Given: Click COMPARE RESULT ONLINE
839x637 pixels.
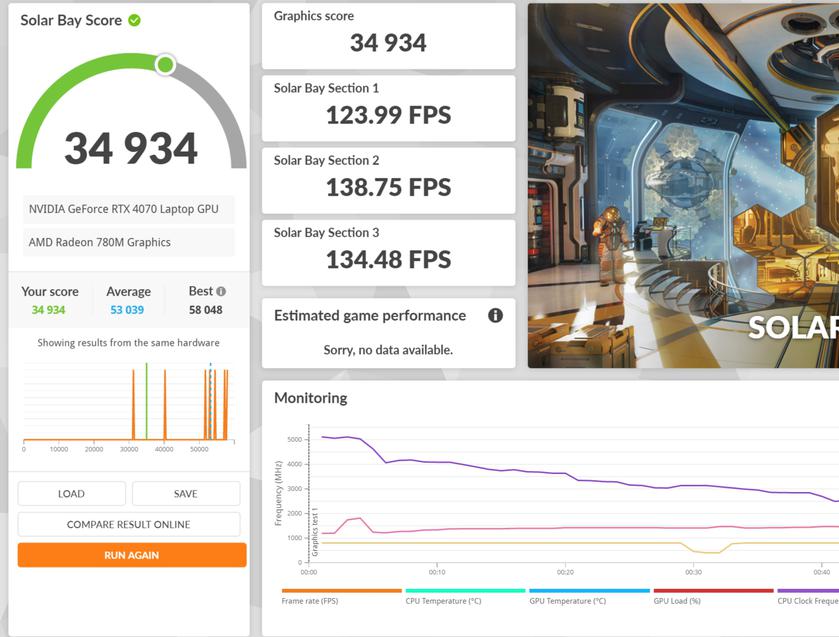Looking at the screenshot, I should click(128, 524).
